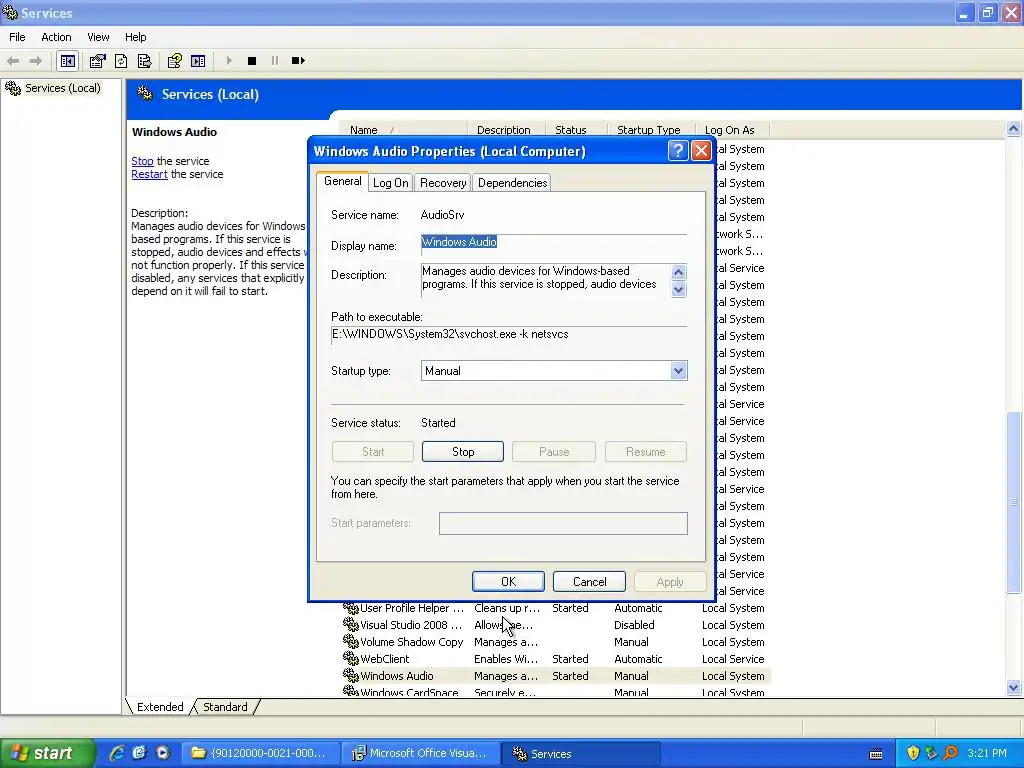Image resolution: width=1024 pixels, height=768 pixels.
Task: Switch to Microsoft Office Visual taskbar button
Action: 421,753
